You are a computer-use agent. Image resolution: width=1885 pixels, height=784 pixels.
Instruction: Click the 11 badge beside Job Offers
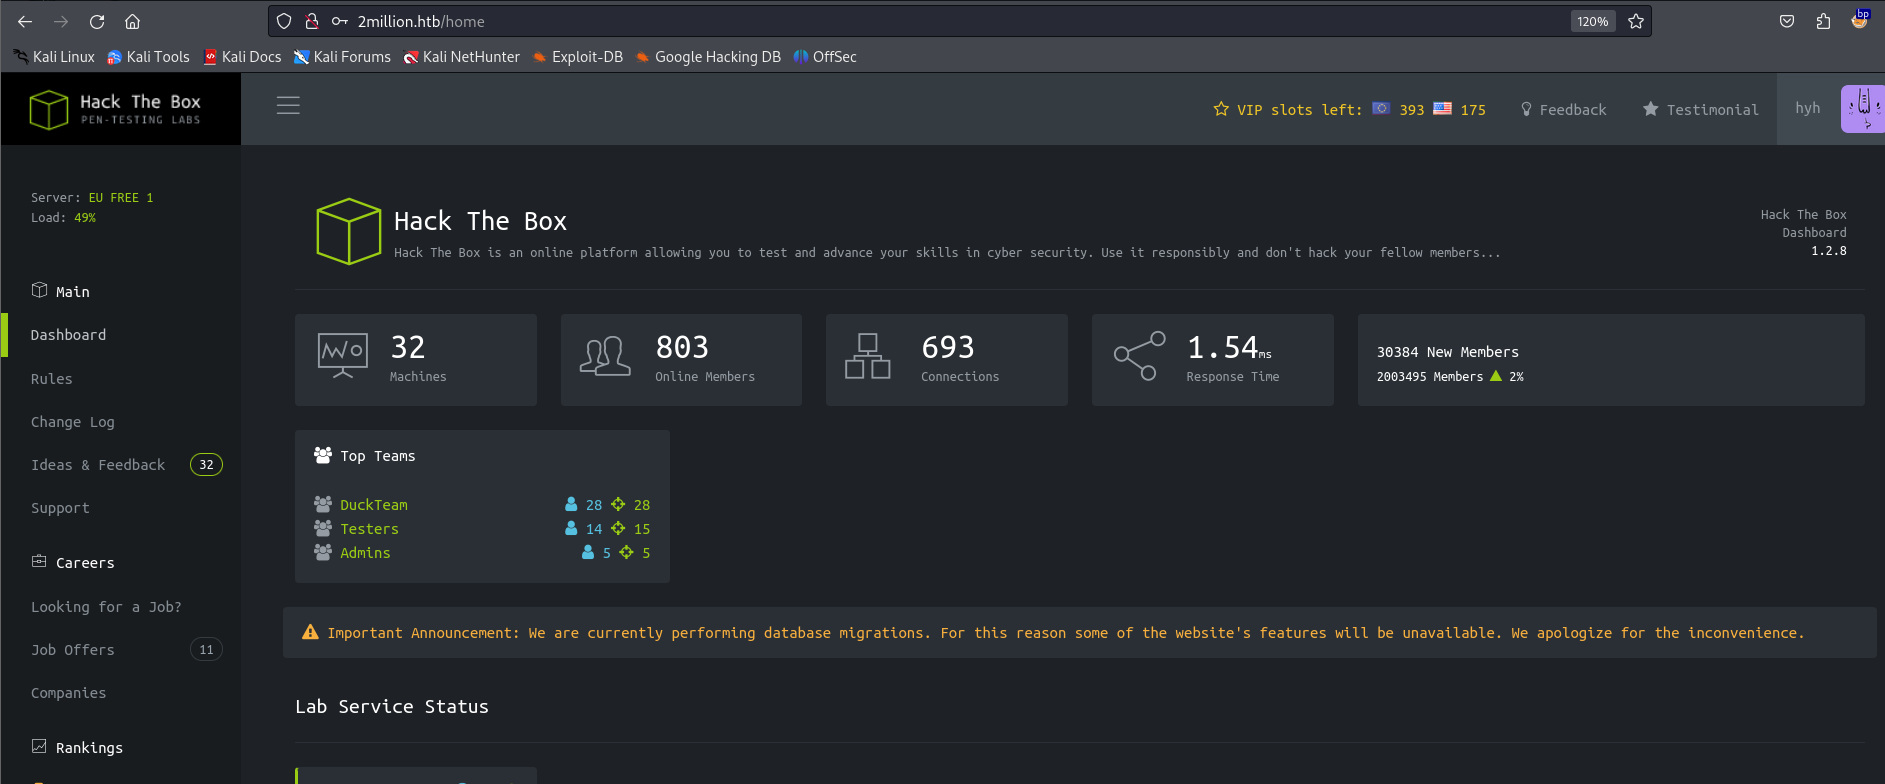[206, 650]
